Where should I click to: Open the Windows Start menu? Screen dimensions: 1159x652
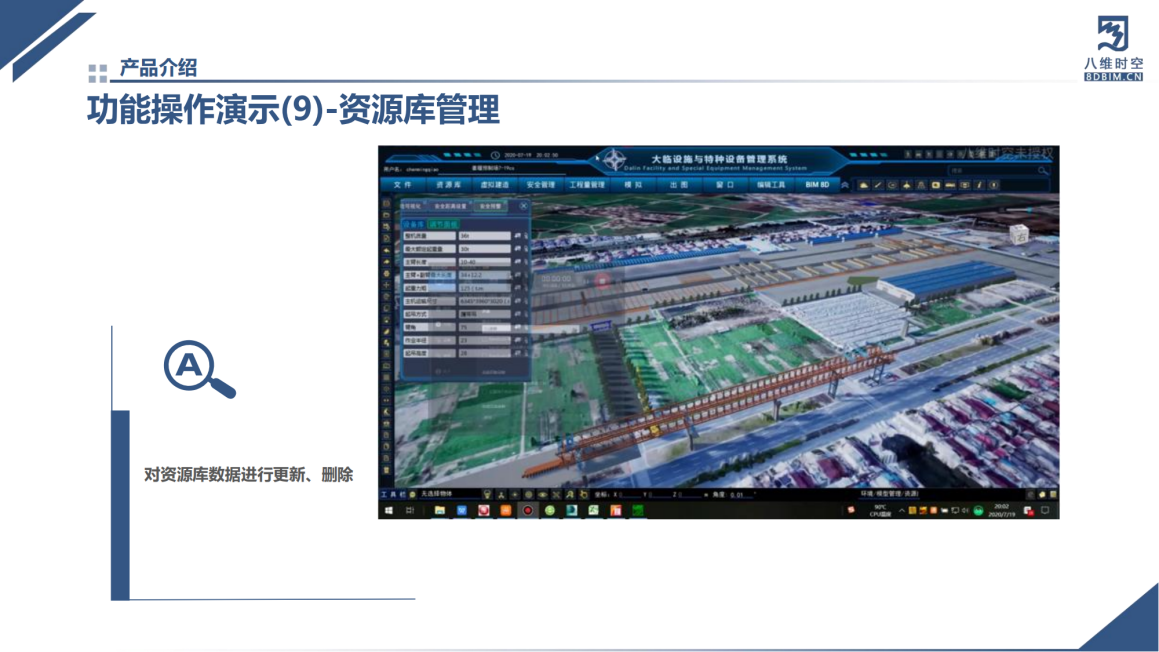coord(387,510)
